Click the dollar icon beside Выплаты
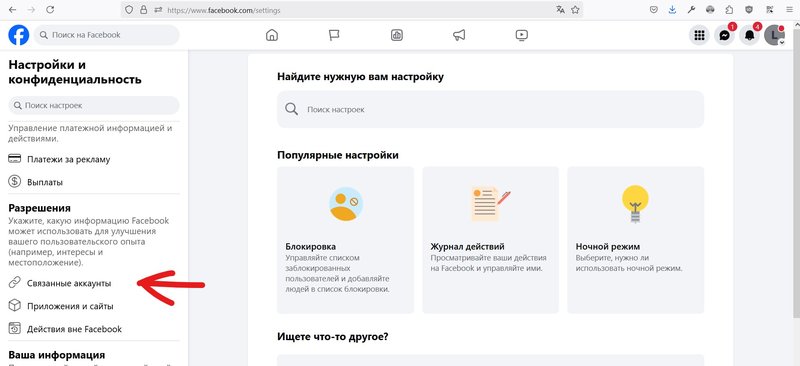This screenshot has width=800, height=366. [x=15, y=182]
